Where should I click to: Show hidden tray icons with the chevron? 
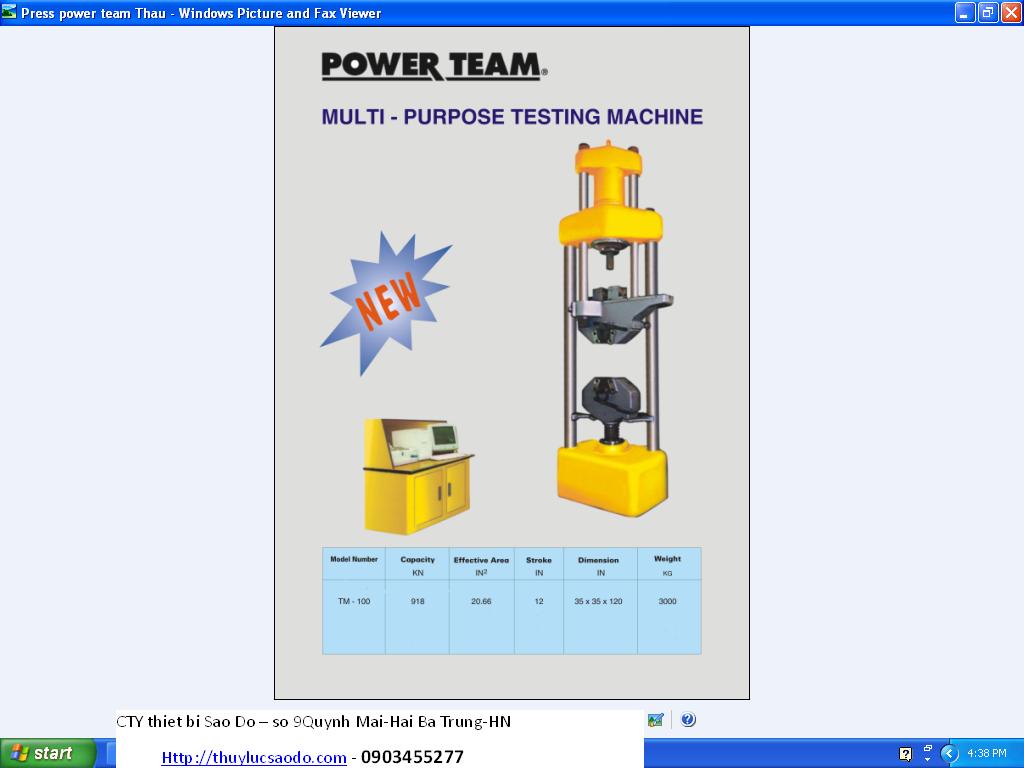(x=950, y=754)
